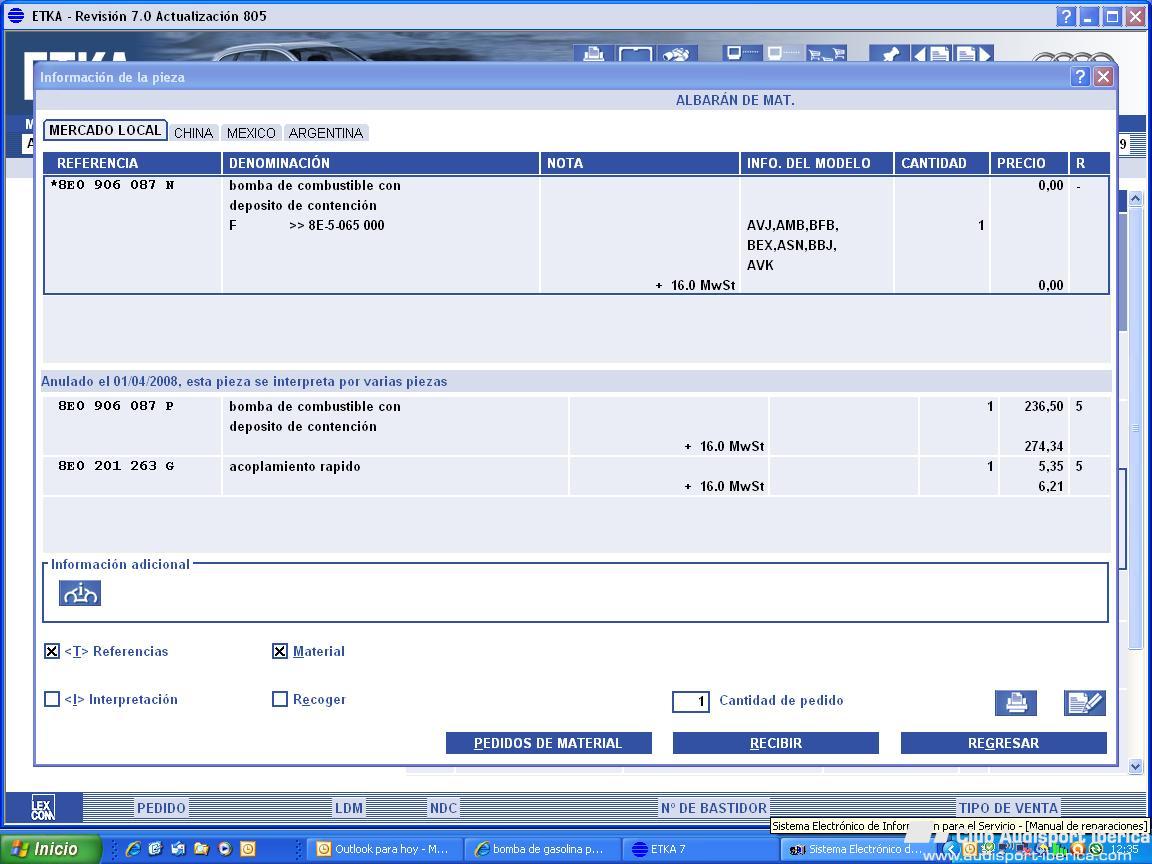
Task: Uncheck the Material checkbox
Action: click(x=280, y=651)
